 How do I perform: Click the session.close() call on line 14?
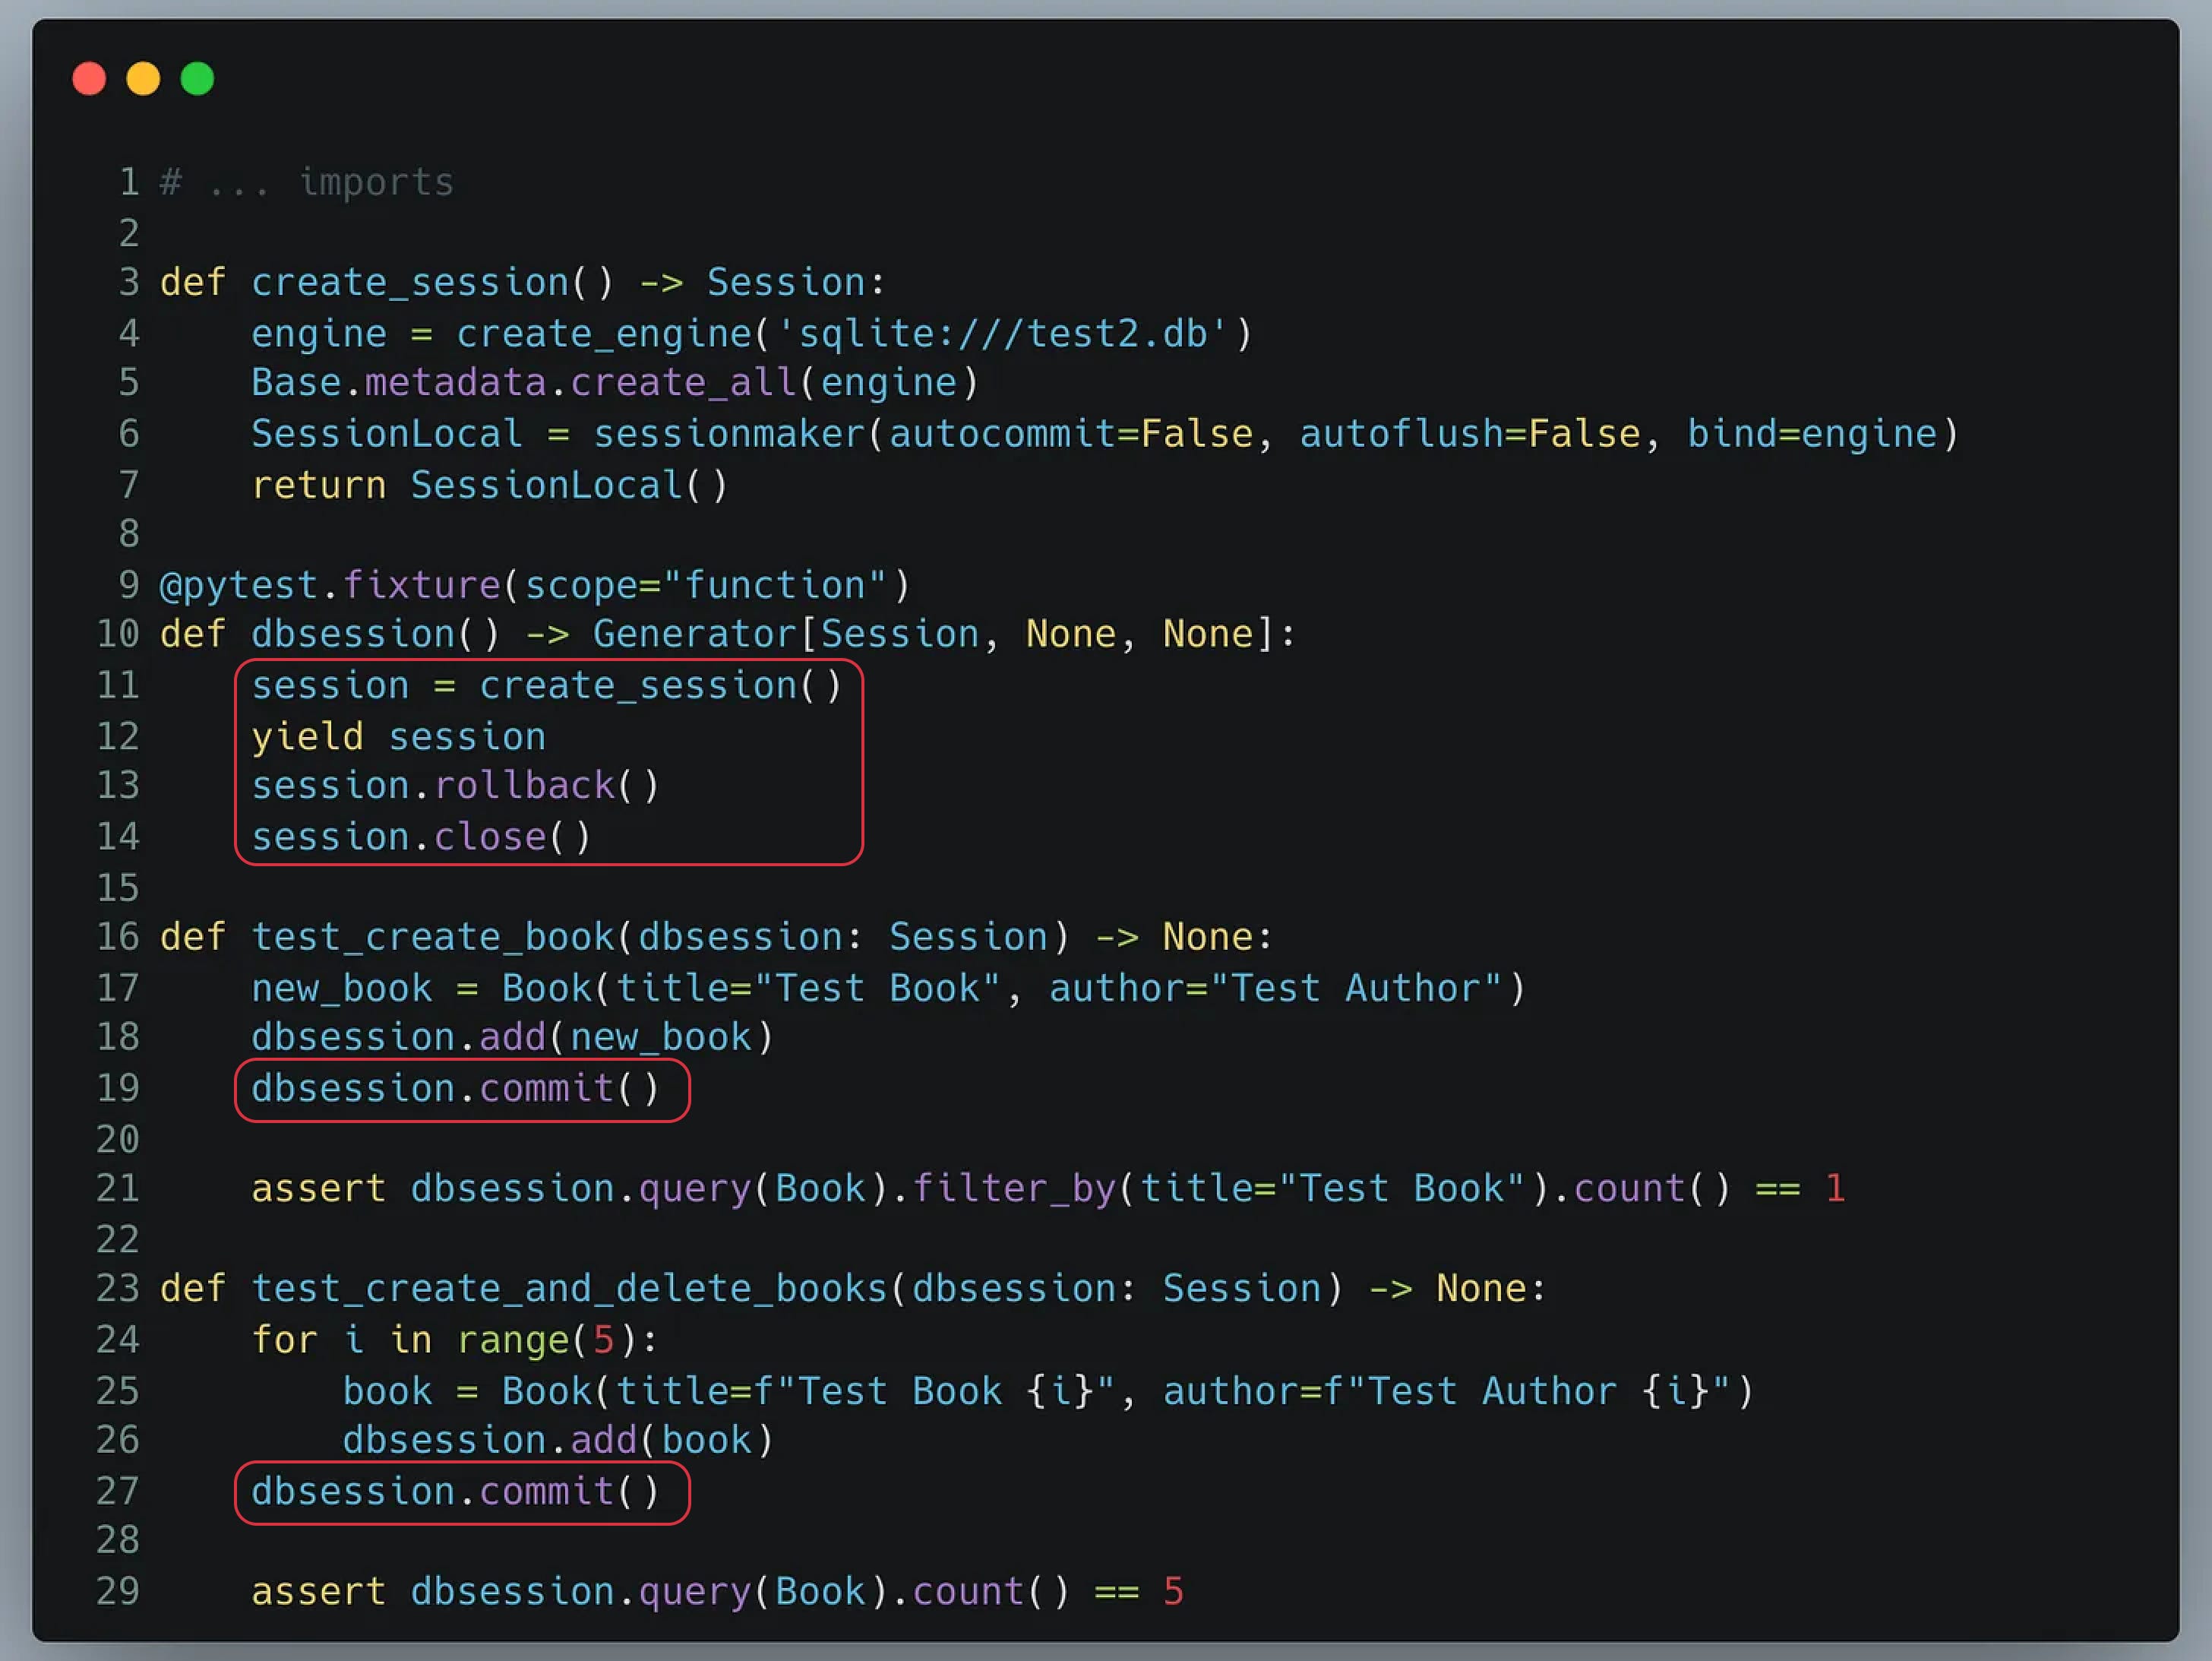[x=421, y=837]
